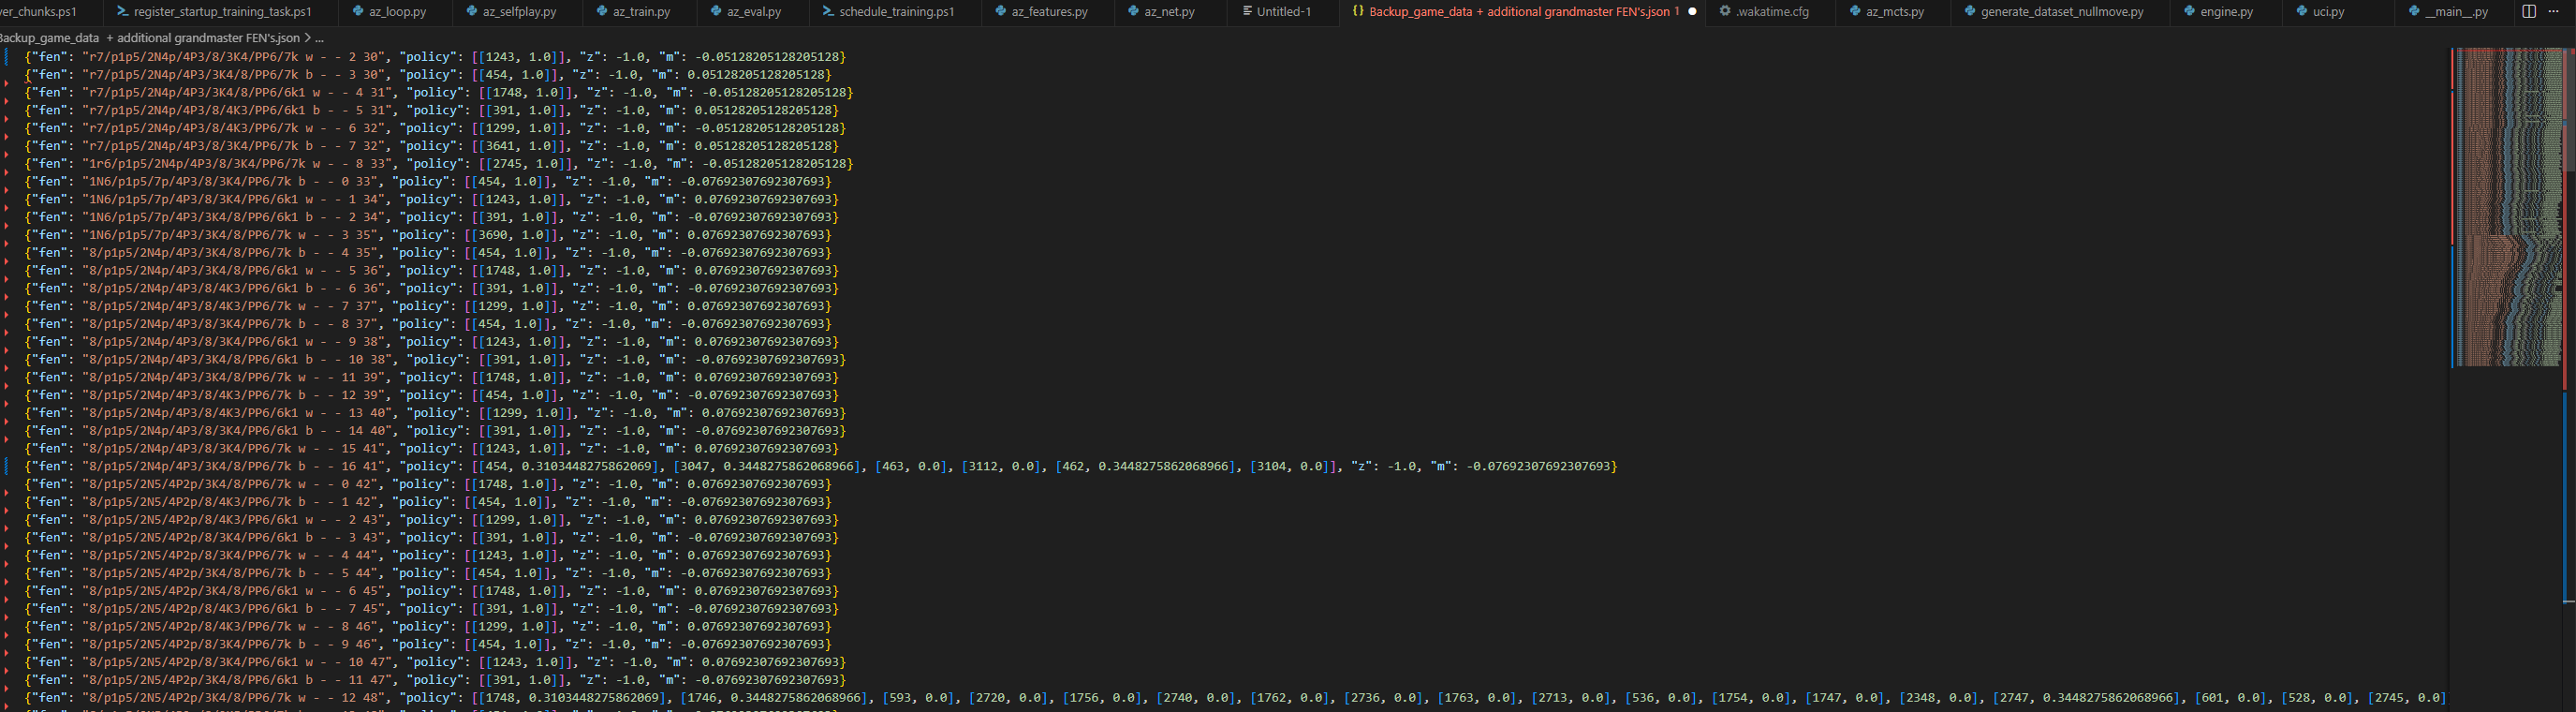The width and height of the screenshot is (2576, 712).
Task: Switch to the az_selfplay.py tab
Action: pos(519,12)
